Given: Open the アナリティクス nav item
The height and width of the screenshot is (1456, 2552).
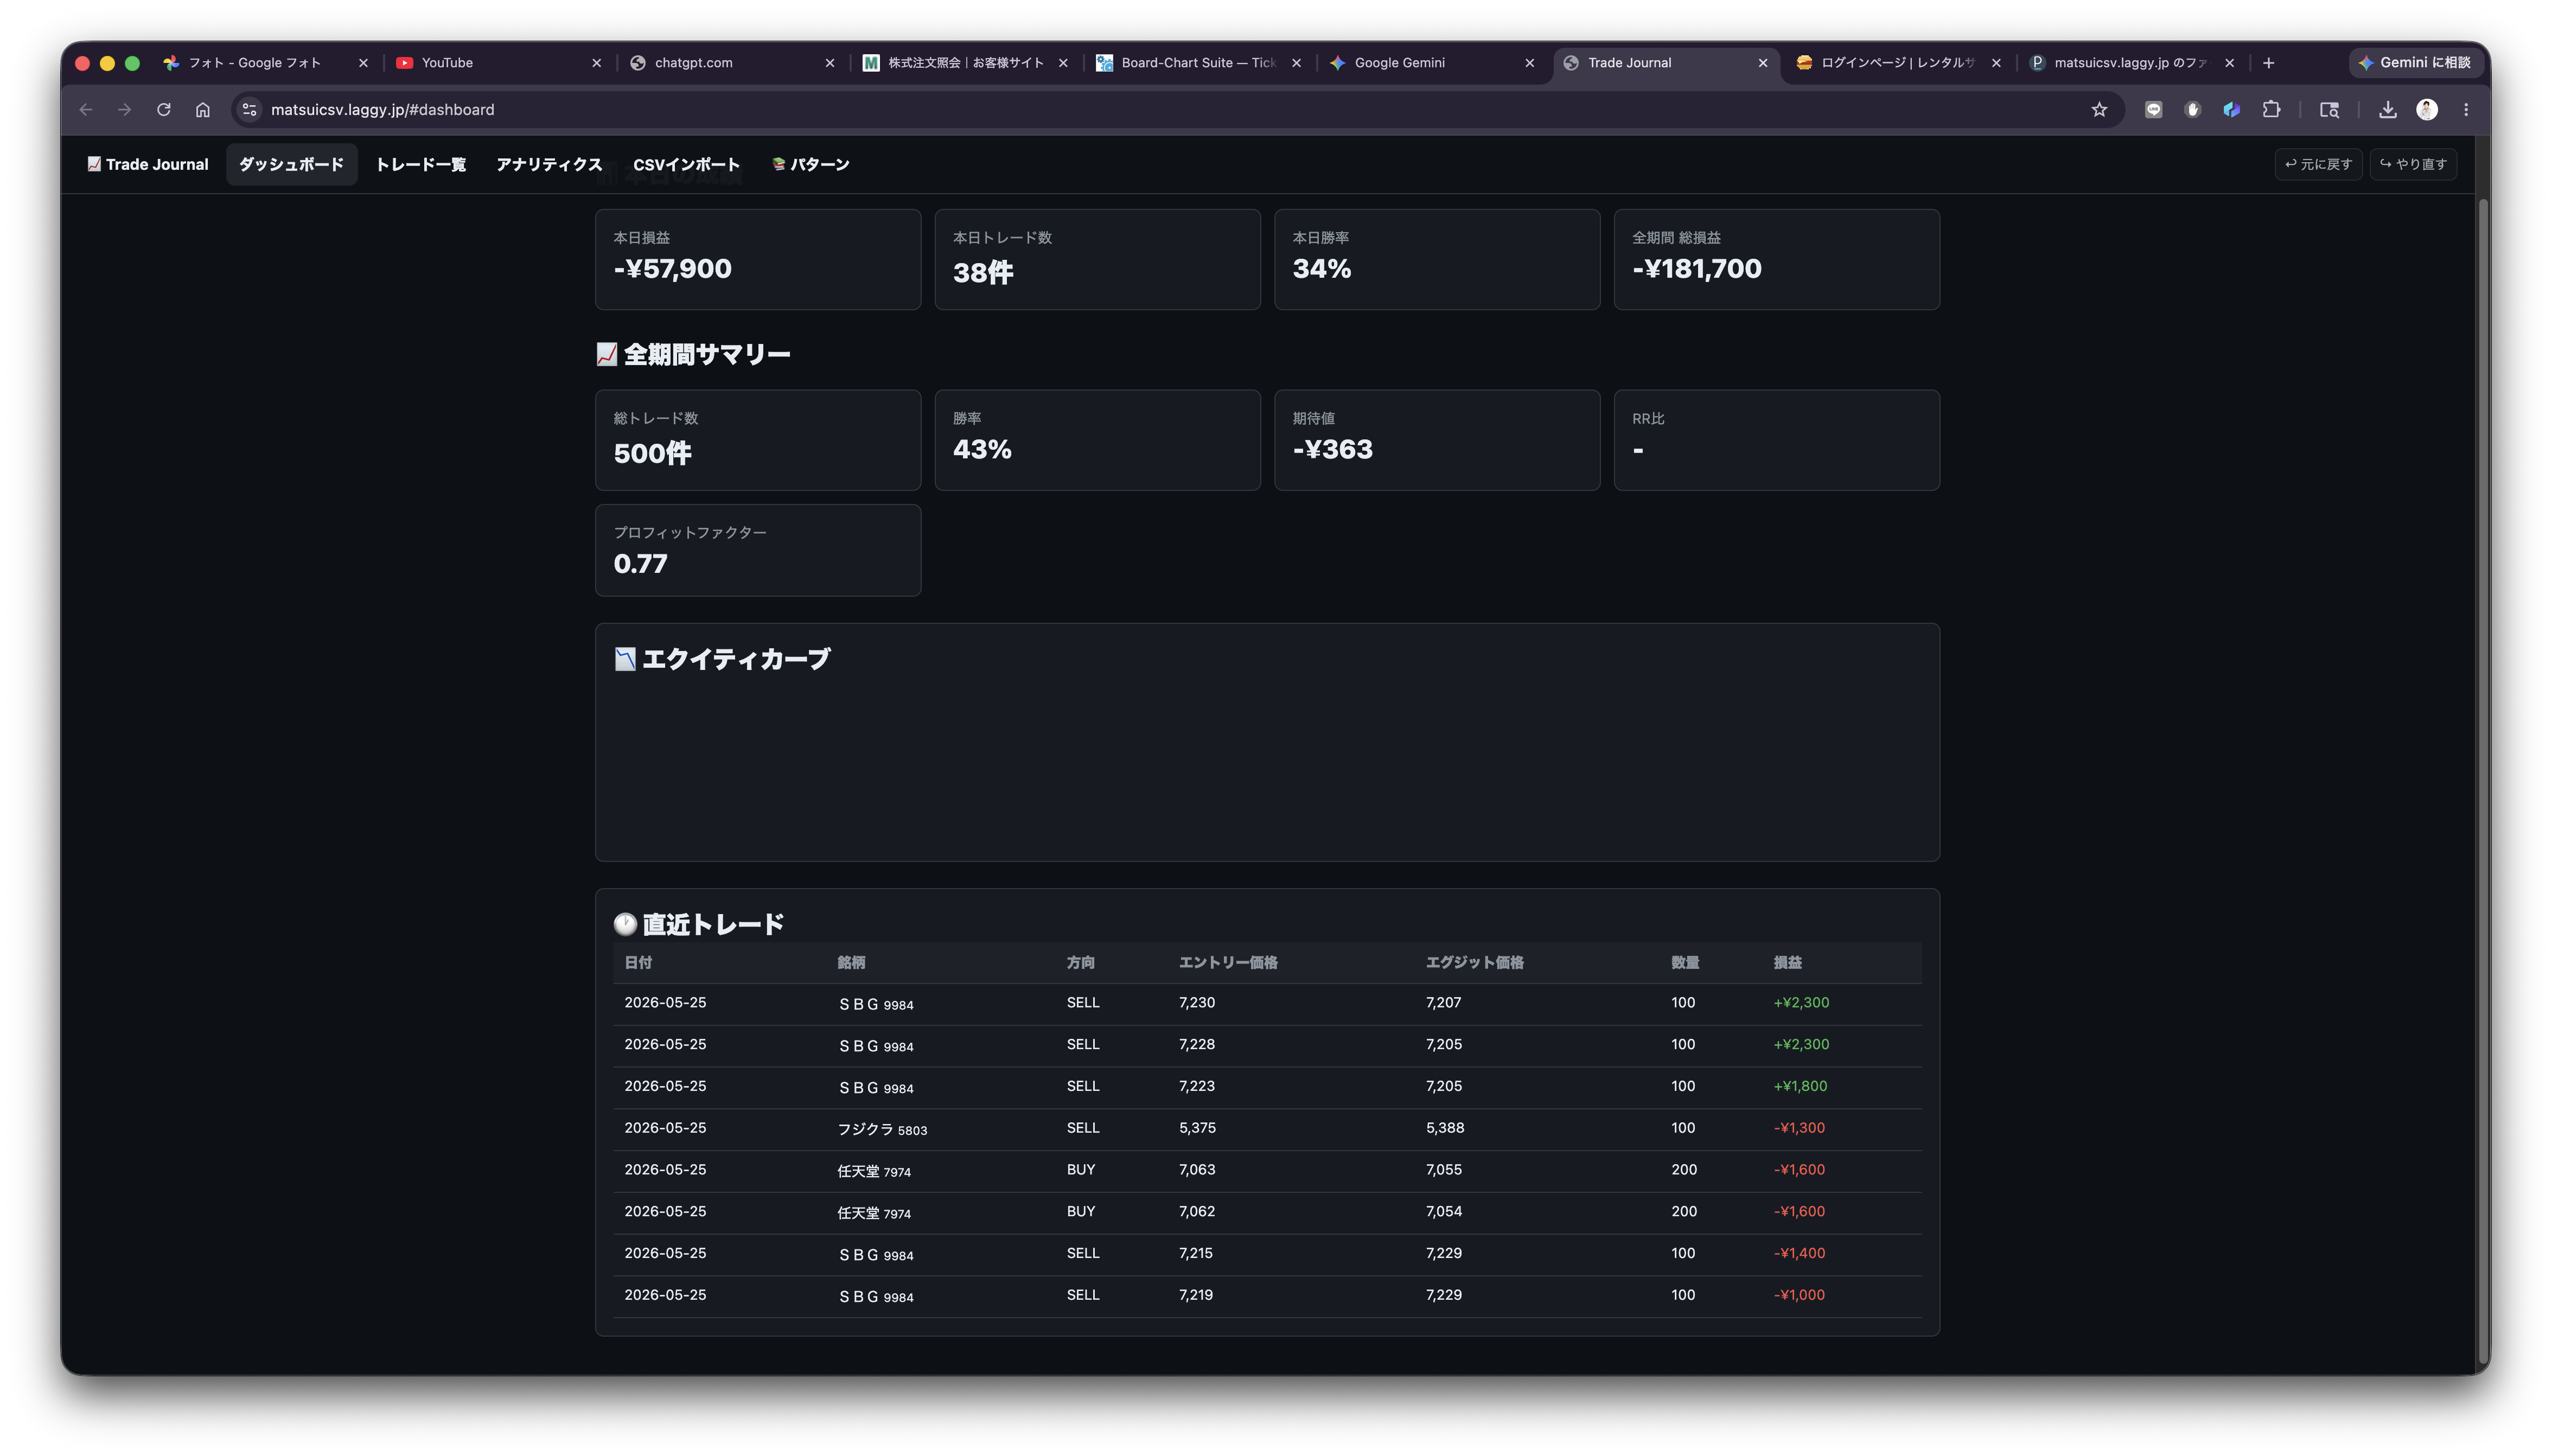Looking at the screenshot, I should (549, 165).
